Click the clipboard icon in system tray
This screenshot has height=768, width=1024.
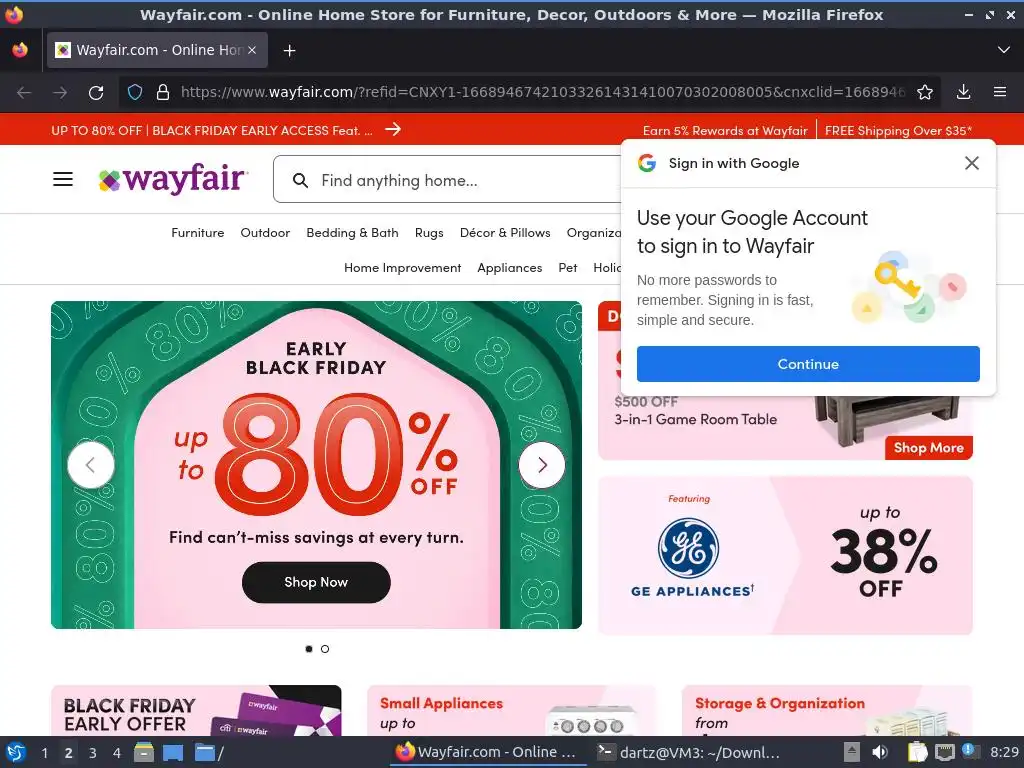coord(918,752)
